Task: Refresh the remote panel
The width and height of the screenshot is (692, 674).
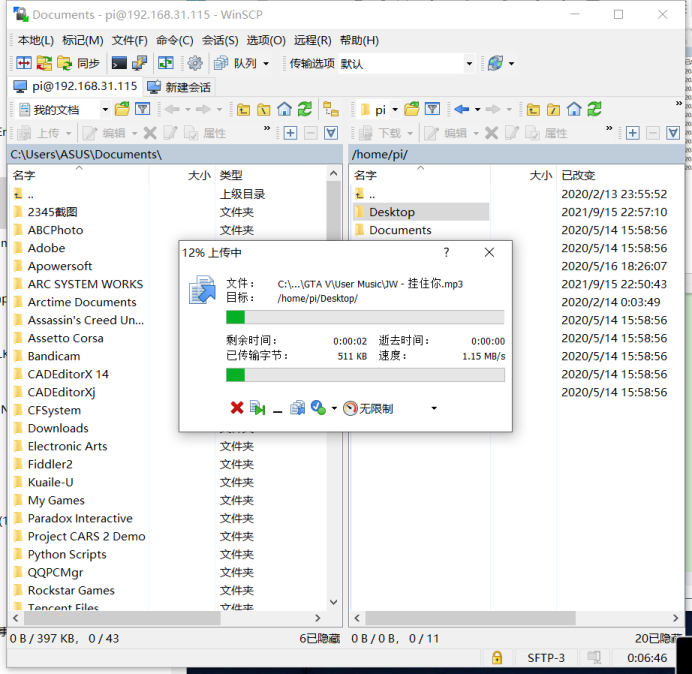Action: 594,109
